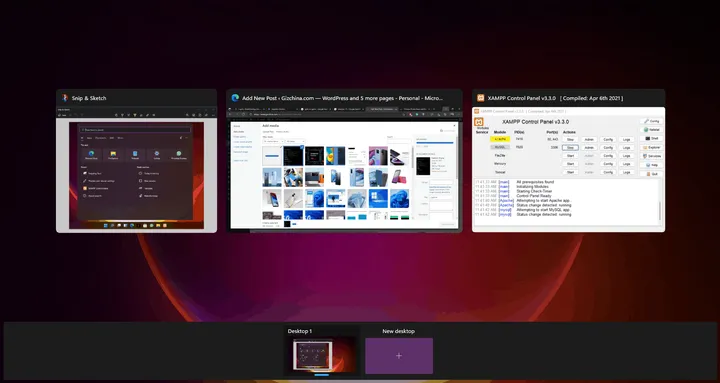This screenshot has height=383, width=720.
Task: Click the XAMPP log output area
Action: pyautogui.click(x=568, y=202)
